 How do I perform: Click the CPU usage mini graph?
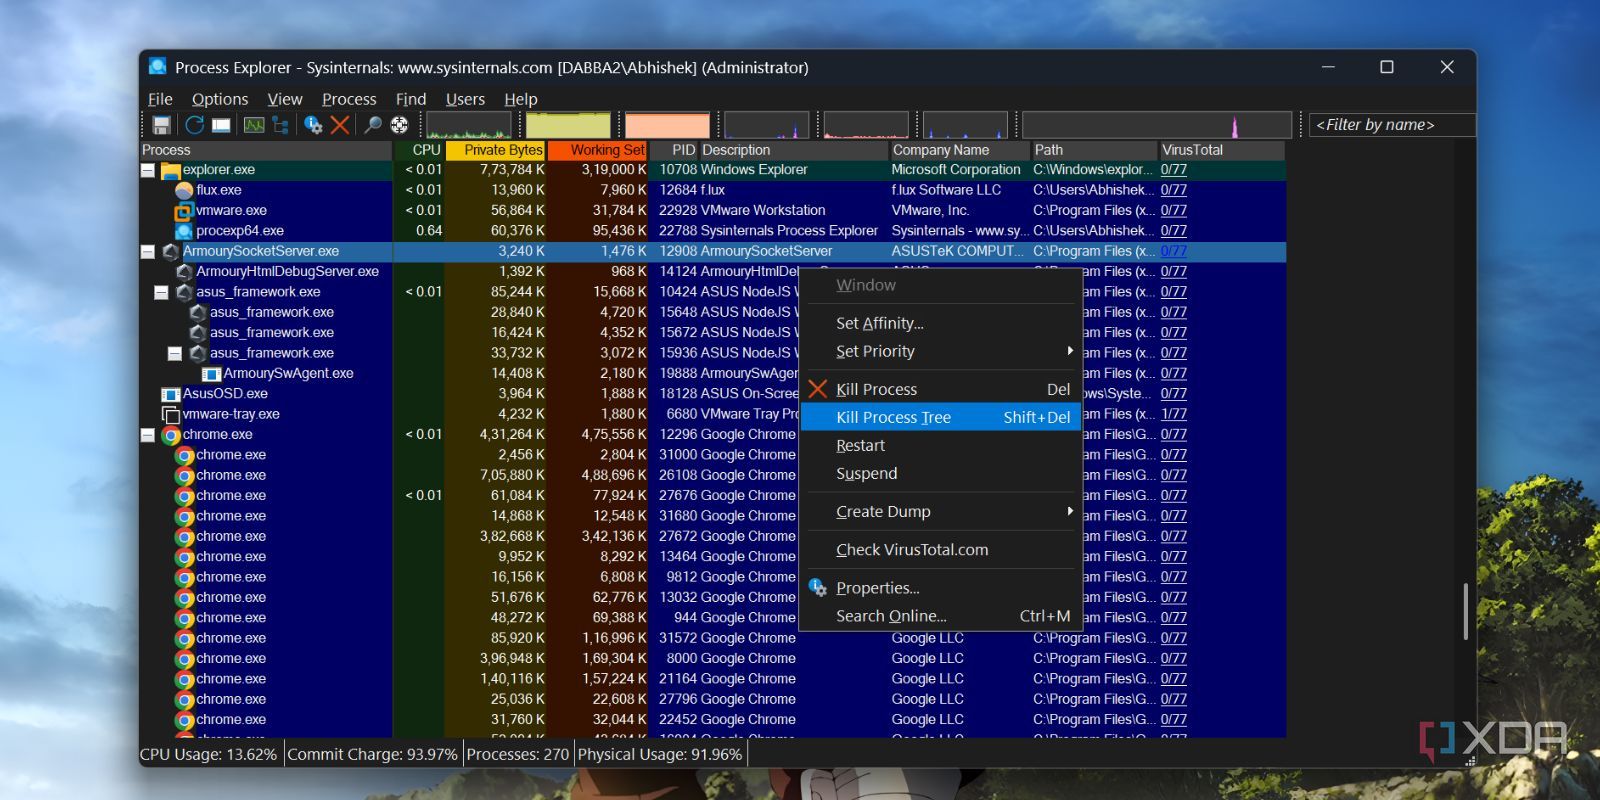pos(469,125)
